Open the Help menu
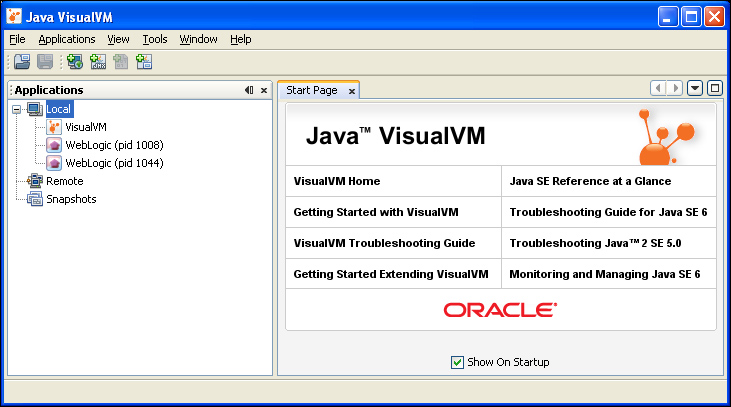Viewport: 731px width, 407px height. coord(241,39)
